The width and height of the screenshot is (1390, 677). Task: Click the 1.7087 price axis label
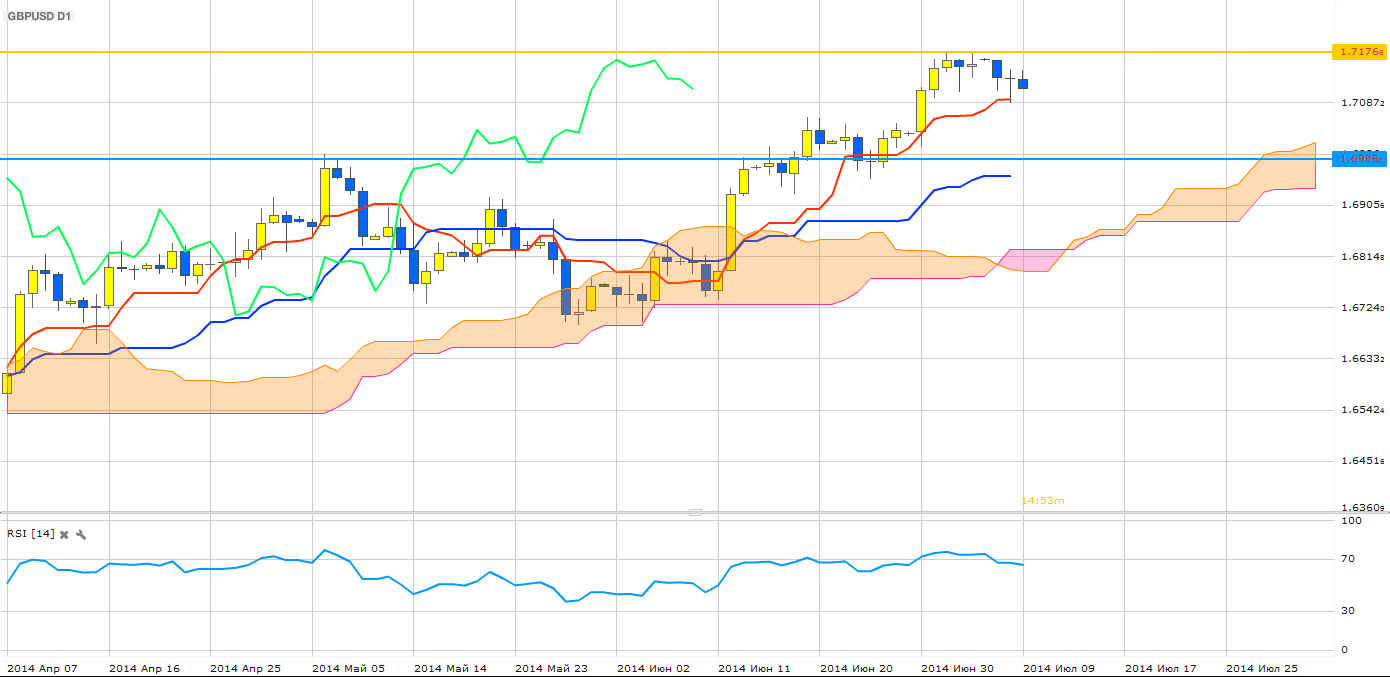(x=1361, y=103)
